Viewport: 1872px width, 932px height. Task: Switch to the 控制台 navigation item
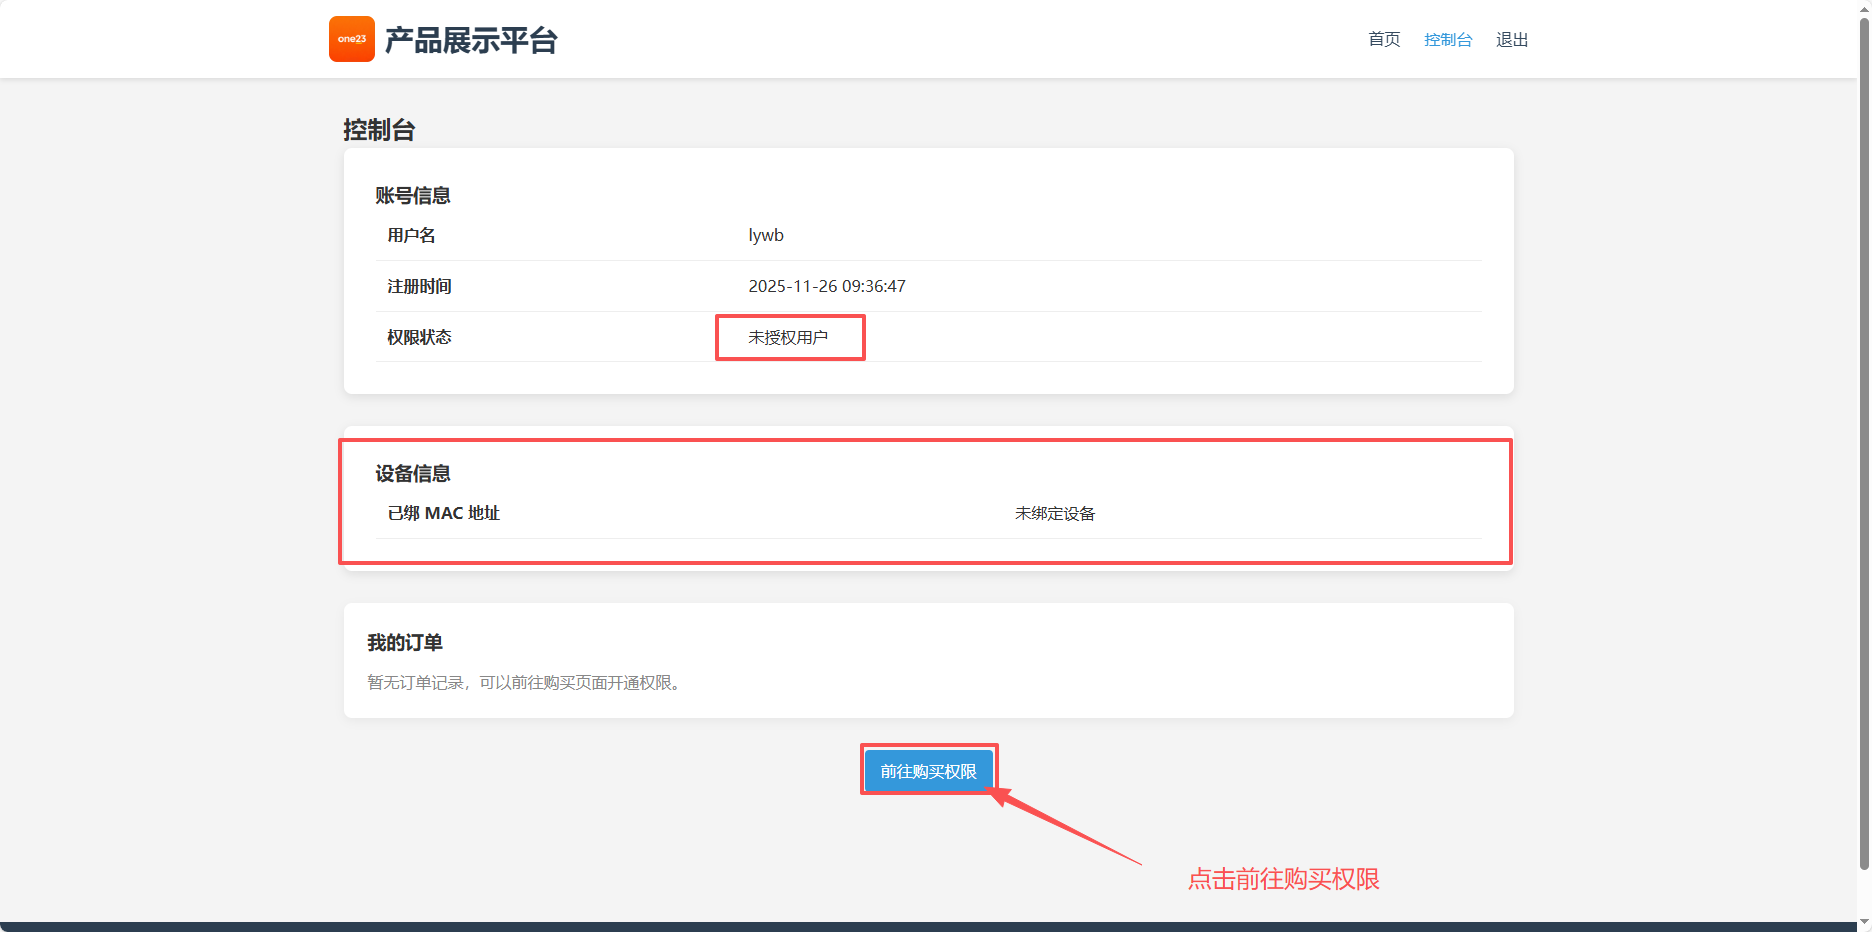[1448, 40]
